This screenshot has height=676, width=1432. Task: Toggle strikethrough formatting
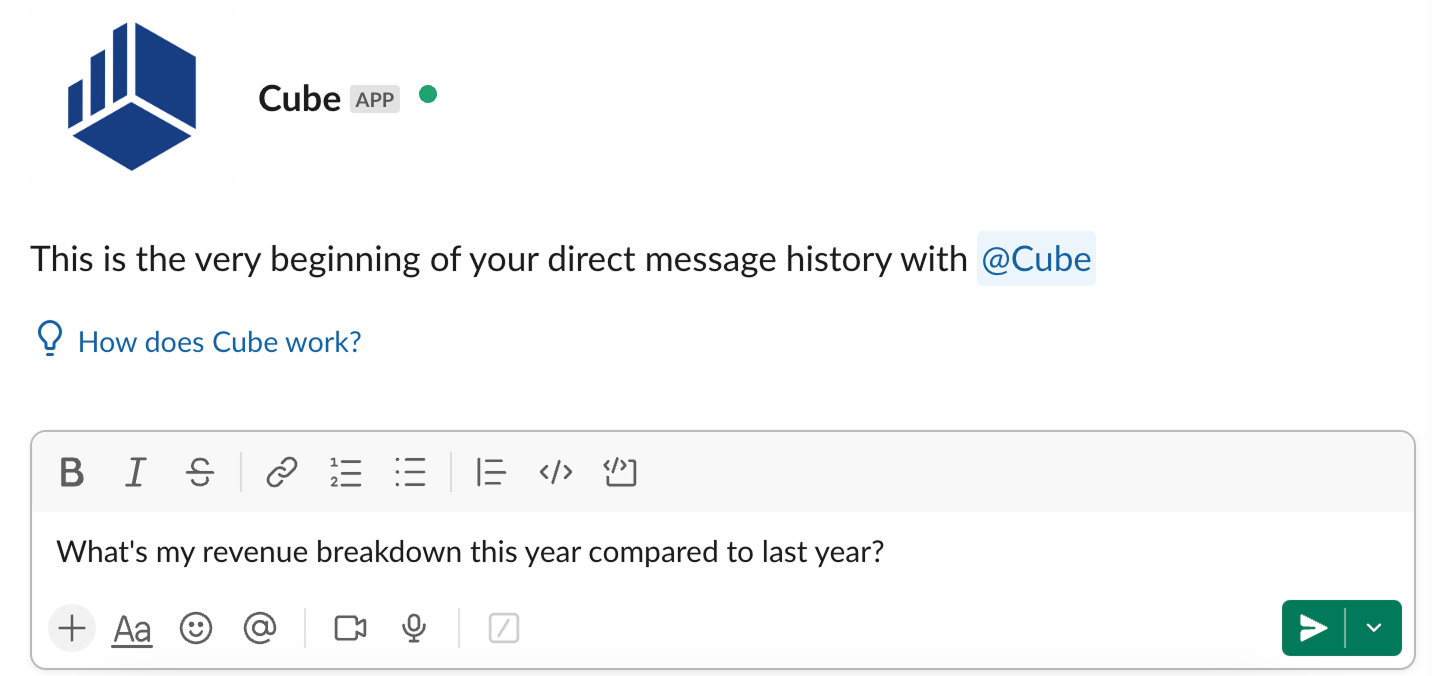pyautogui.click(x=200, y=472)
